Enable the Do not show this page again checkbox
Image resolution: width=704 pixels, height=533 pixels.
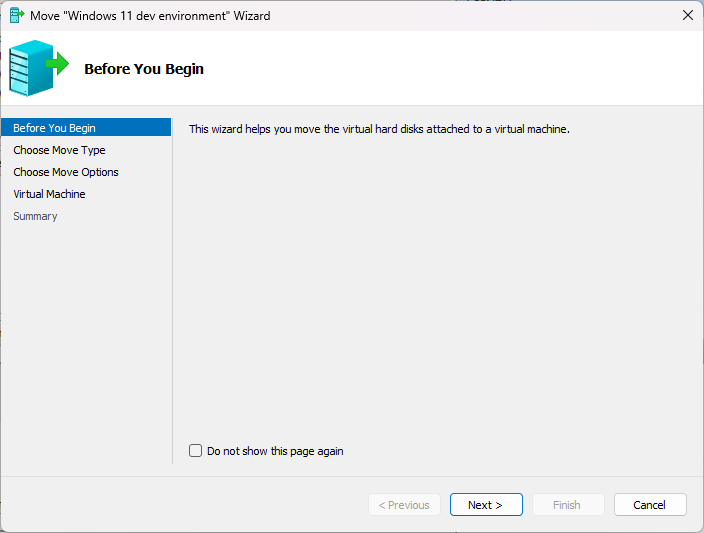click(x=196, y=451)
